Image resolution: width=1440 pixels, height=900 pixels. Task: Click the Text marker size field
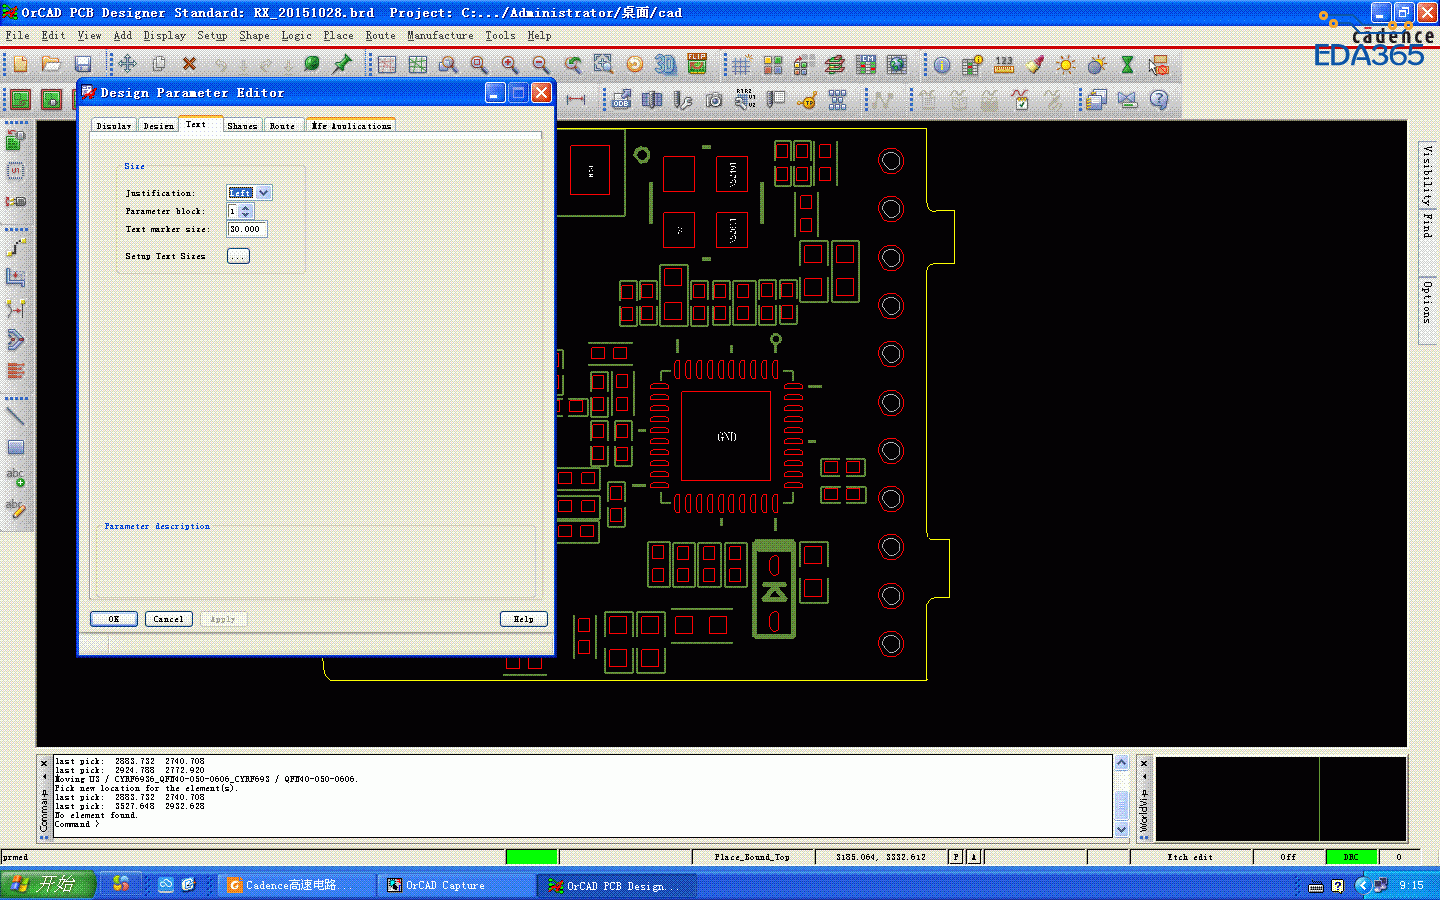click(x=246, y=229)
